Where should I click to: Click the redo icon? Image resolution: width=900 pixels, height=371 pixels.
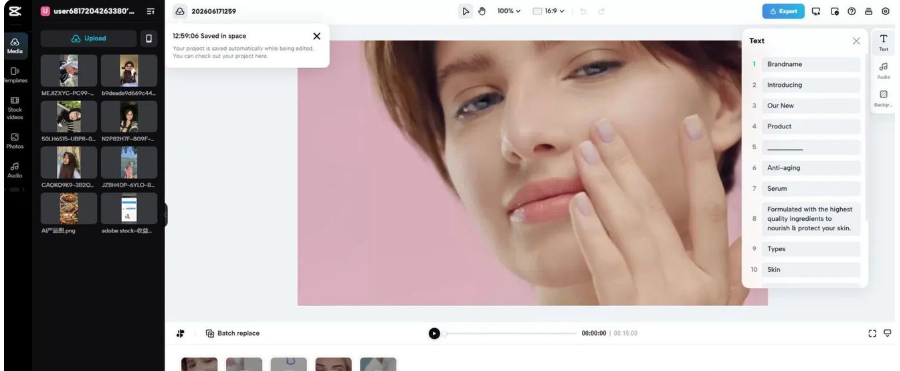click(x=601, y=11)
